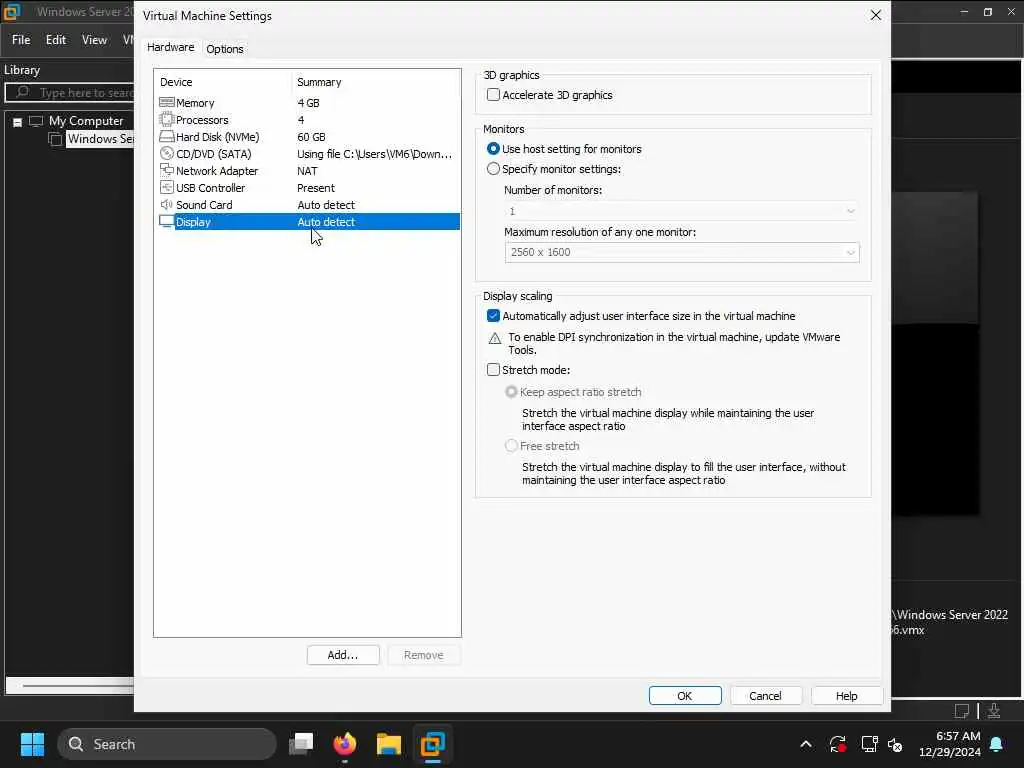The width and height of the screenshot is (1024, 768).
Task: Close the Virtual Machine Settings dialog
Action: pyautogui.click(x=876, y=15)
